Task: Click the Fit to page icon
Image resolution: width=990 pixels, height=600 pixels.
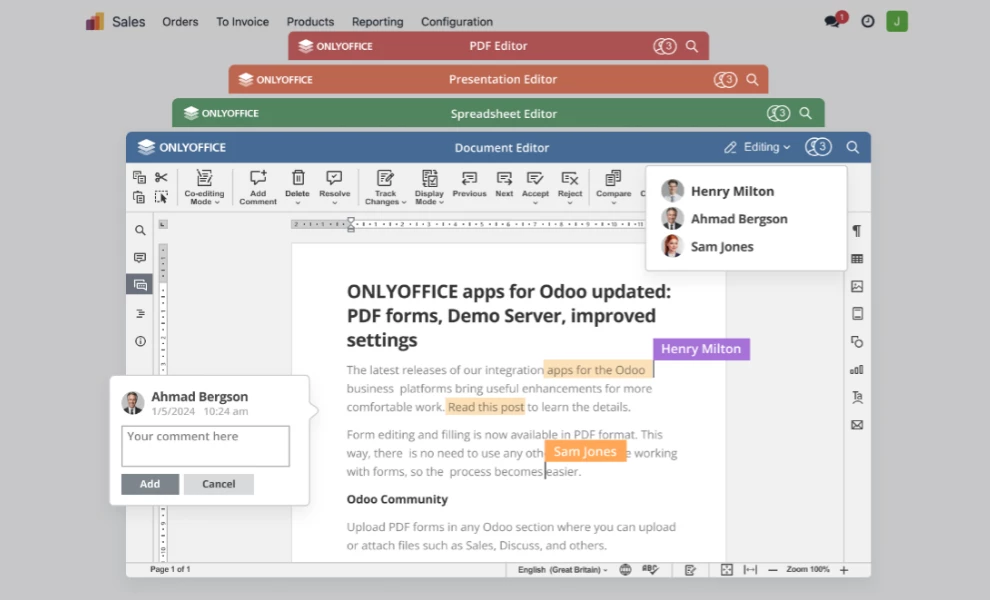Action: coord(727,570)
